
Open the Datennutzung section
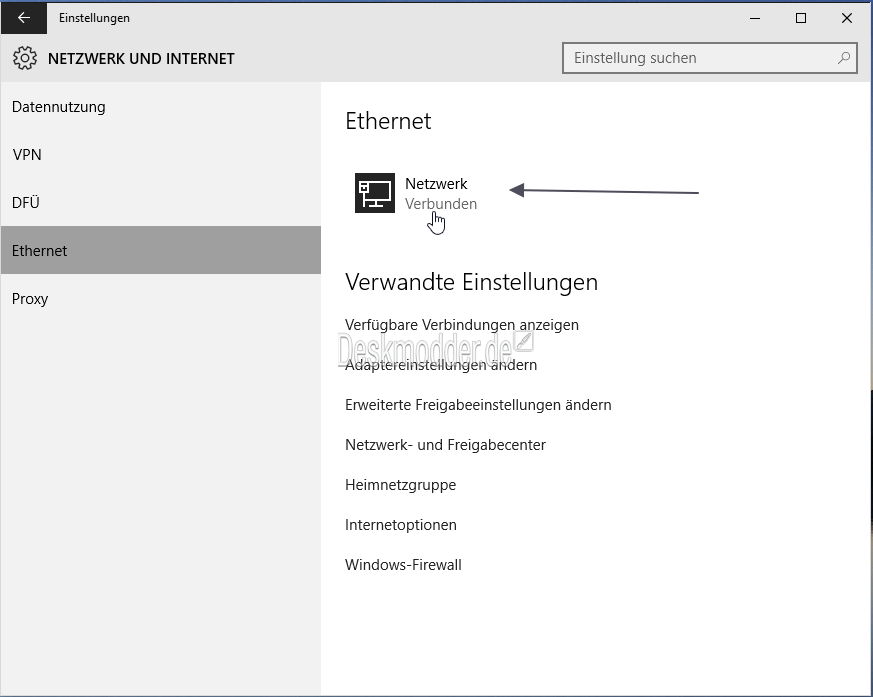pos(161,107)
